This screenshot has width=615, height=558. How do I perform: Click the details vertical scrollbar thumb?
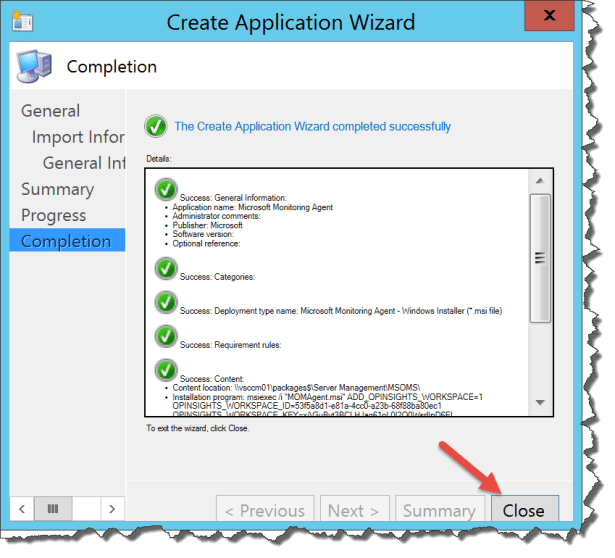540,258
